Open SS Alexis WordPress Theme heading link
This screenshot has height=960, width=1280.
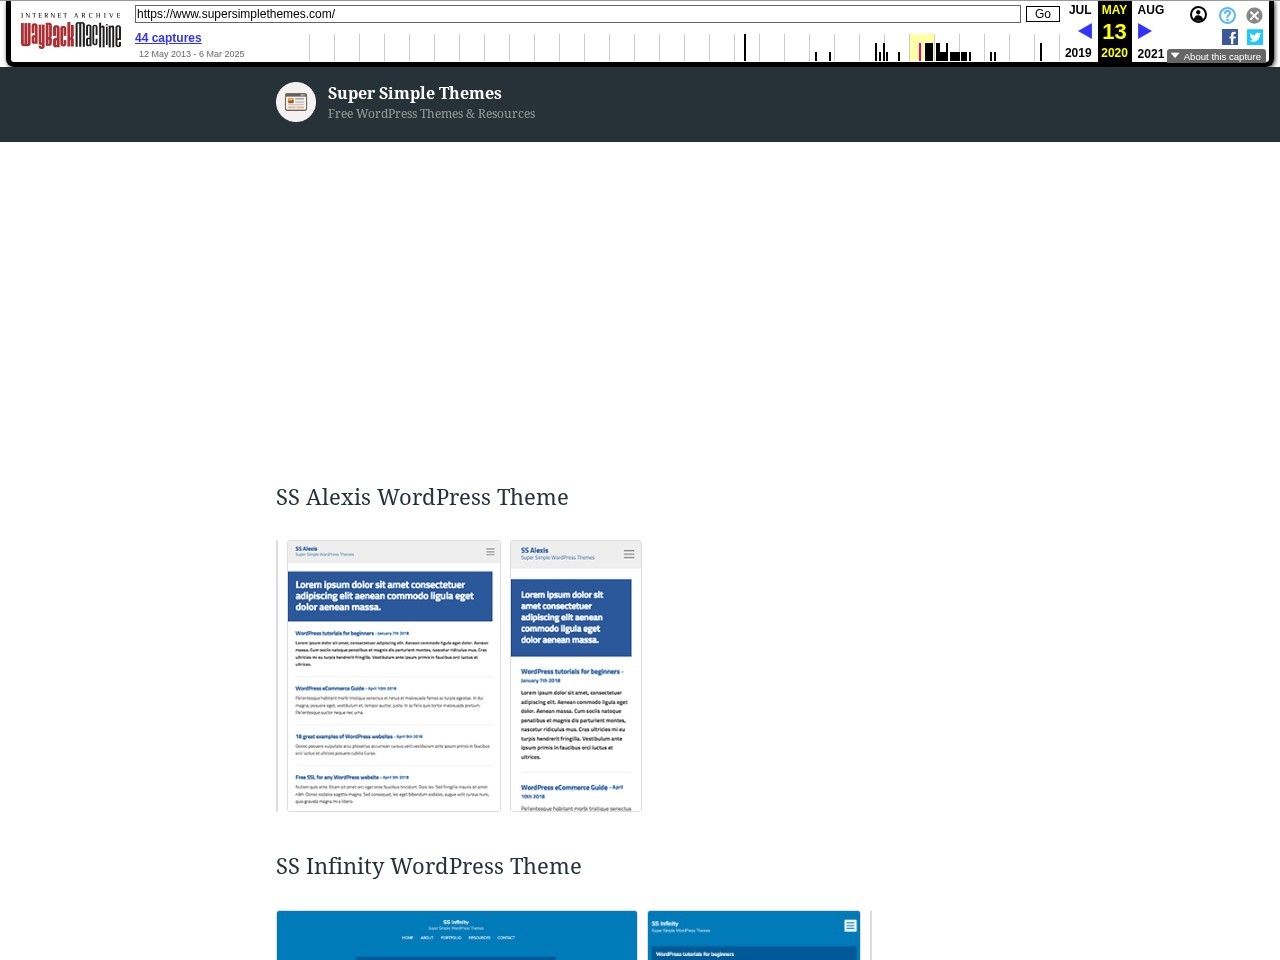[x=422, y=497]
